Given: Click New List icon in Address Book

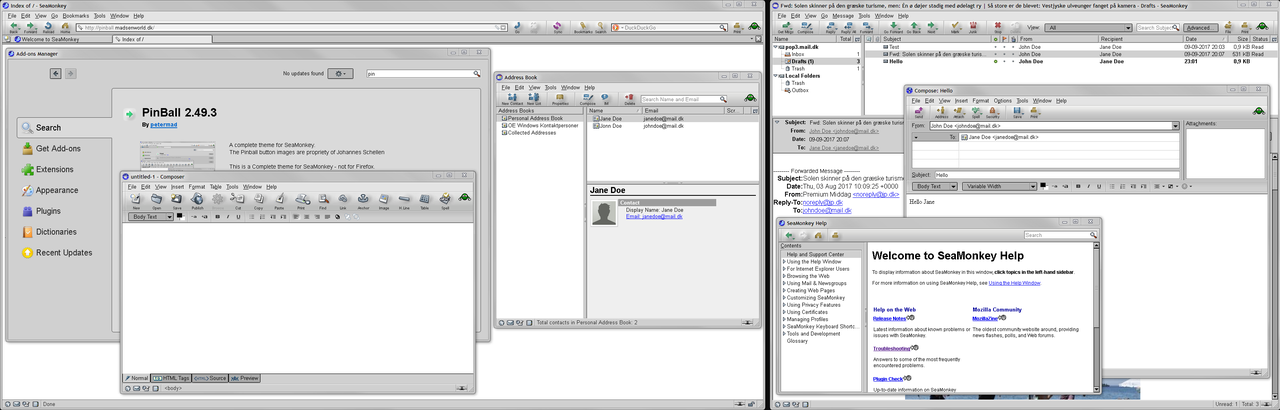Looking at the screenshot, I should (534, 99).
